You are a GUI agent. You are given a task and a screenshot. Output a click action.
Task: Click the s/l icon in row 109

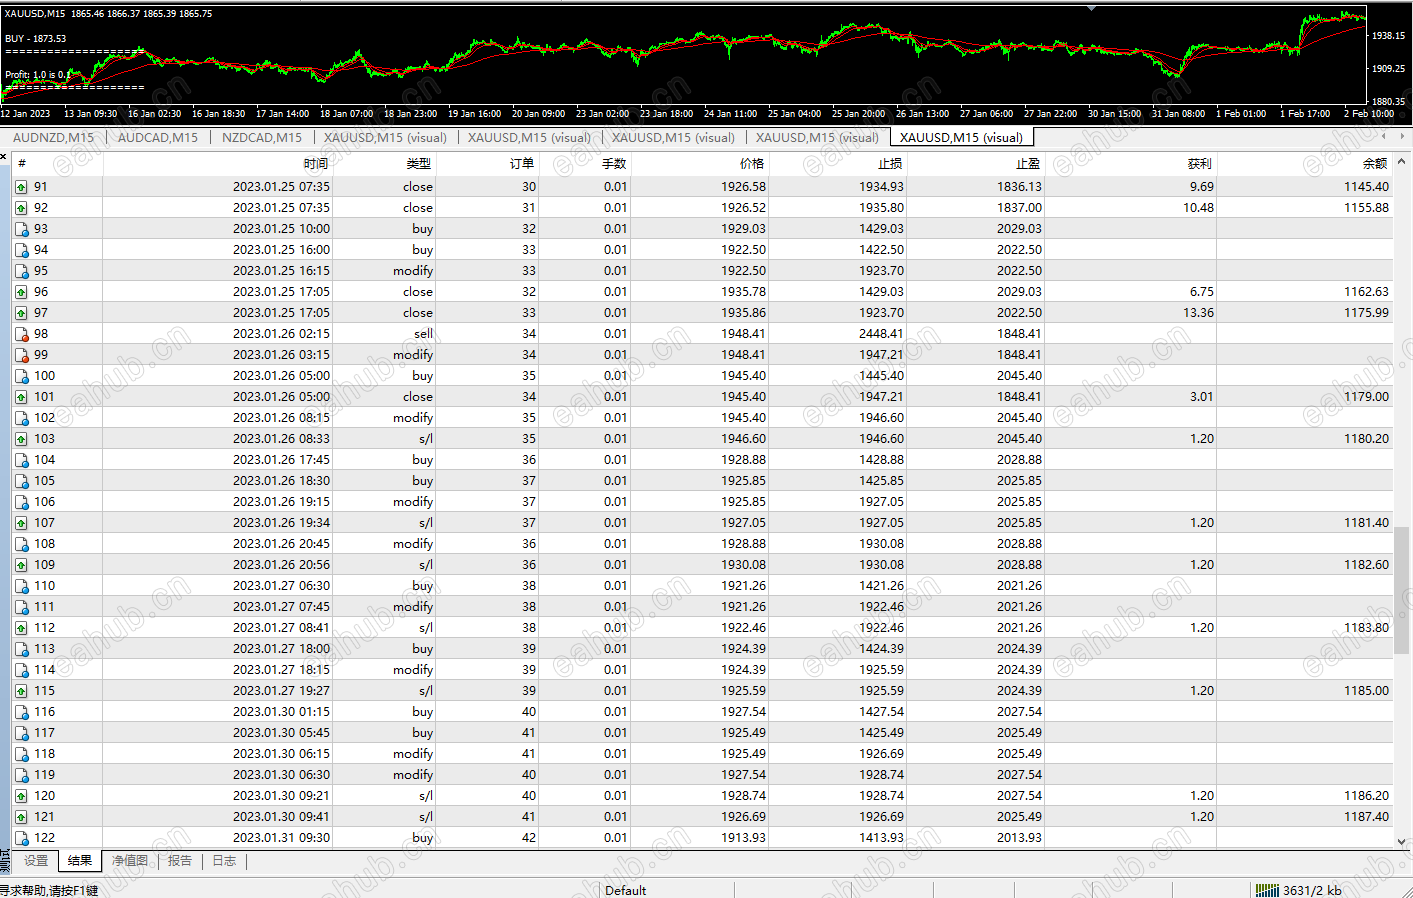(x=21, y=565)
